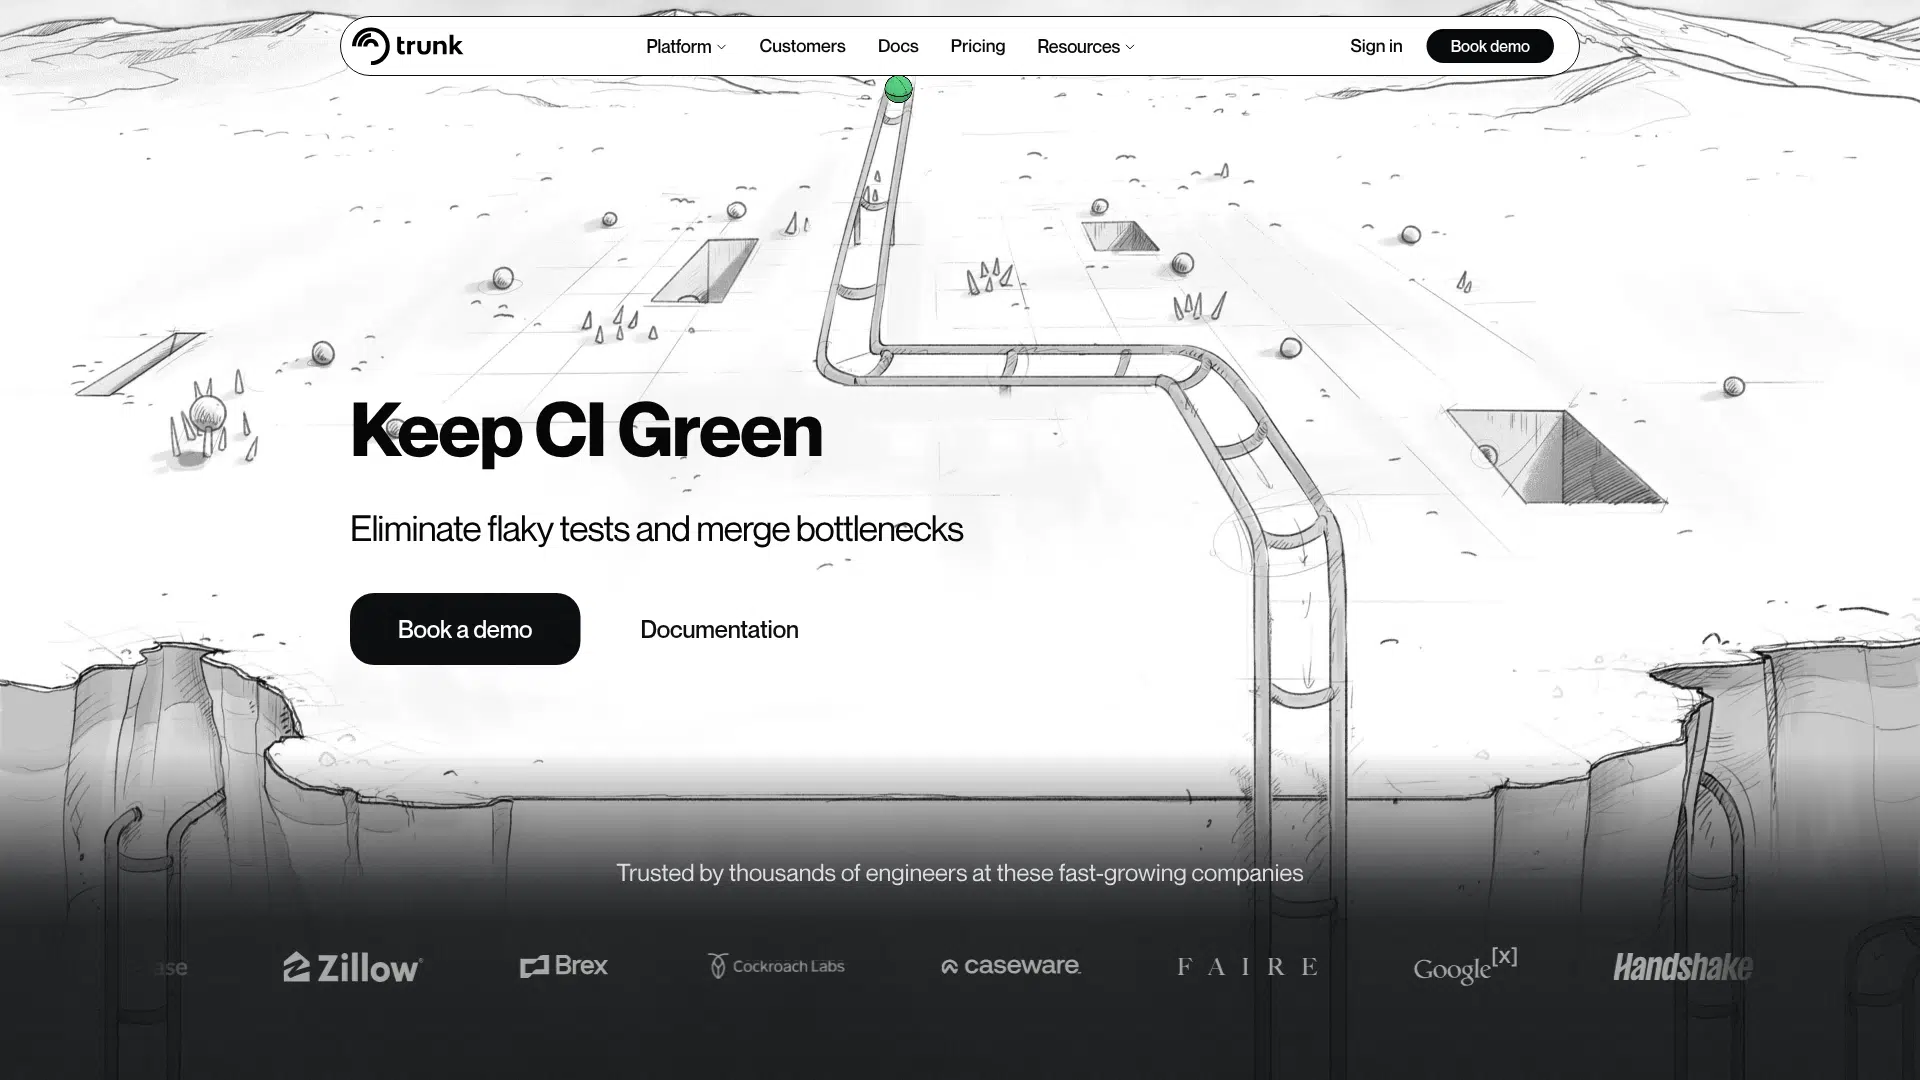Image resolution: width=1920 pixels, height=1080 pixels.
Task: Click the Book a demo hero button
Action: [x=465, y=629]
